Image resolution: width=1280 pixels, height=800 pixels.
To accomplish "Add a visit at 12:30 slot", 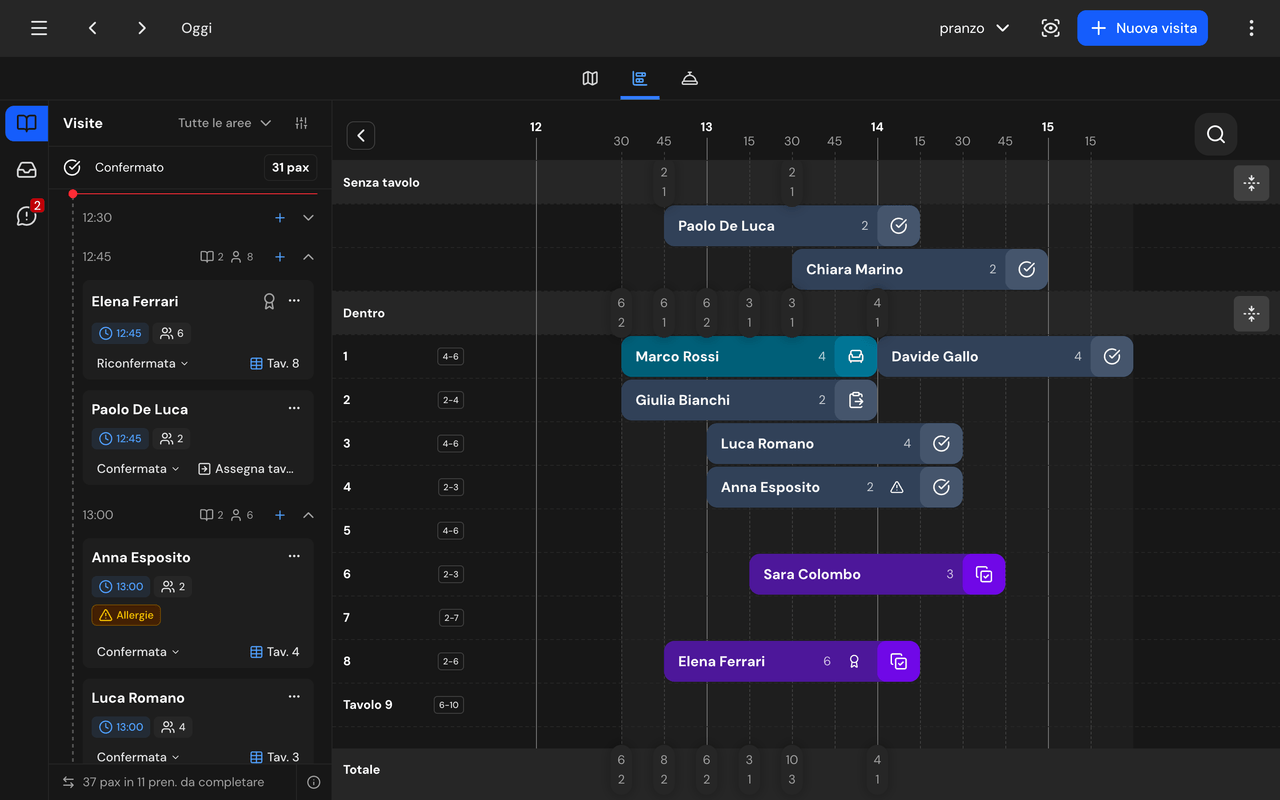I will [280, 217].
